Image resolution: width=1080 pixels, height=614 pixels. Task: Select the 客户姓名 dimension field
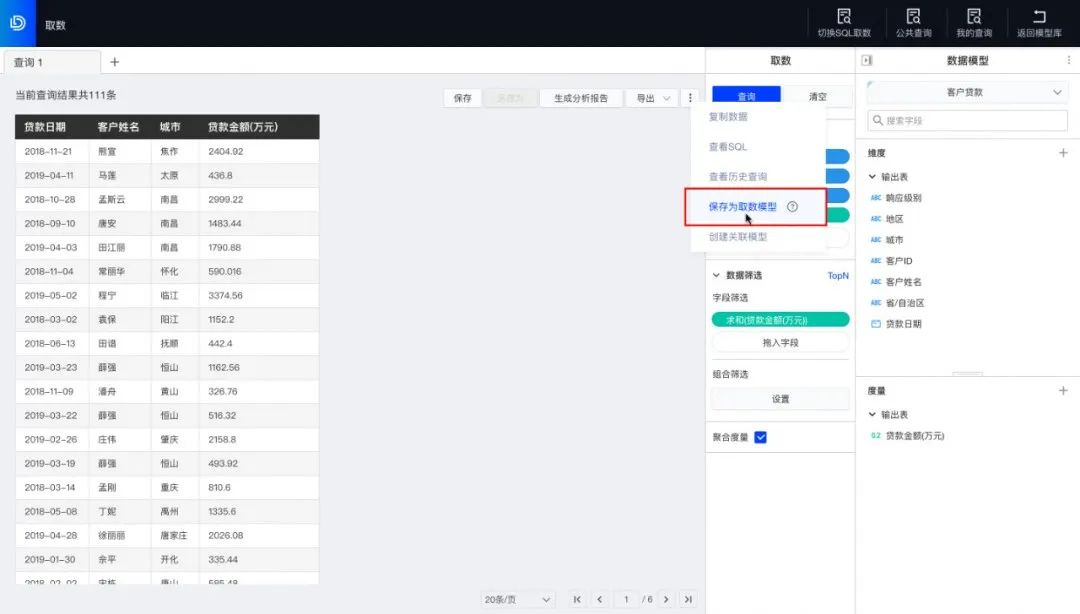point(903,282)
